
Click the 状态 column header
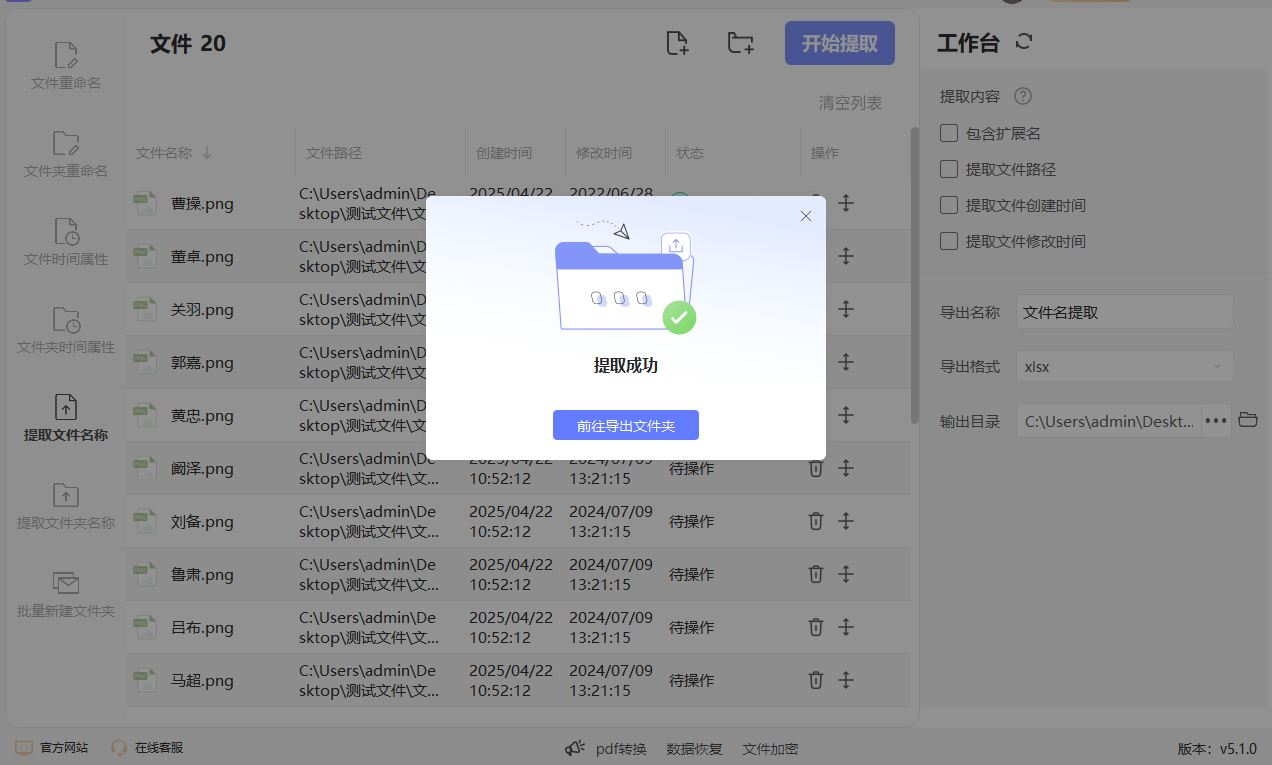tap(690, 153)
